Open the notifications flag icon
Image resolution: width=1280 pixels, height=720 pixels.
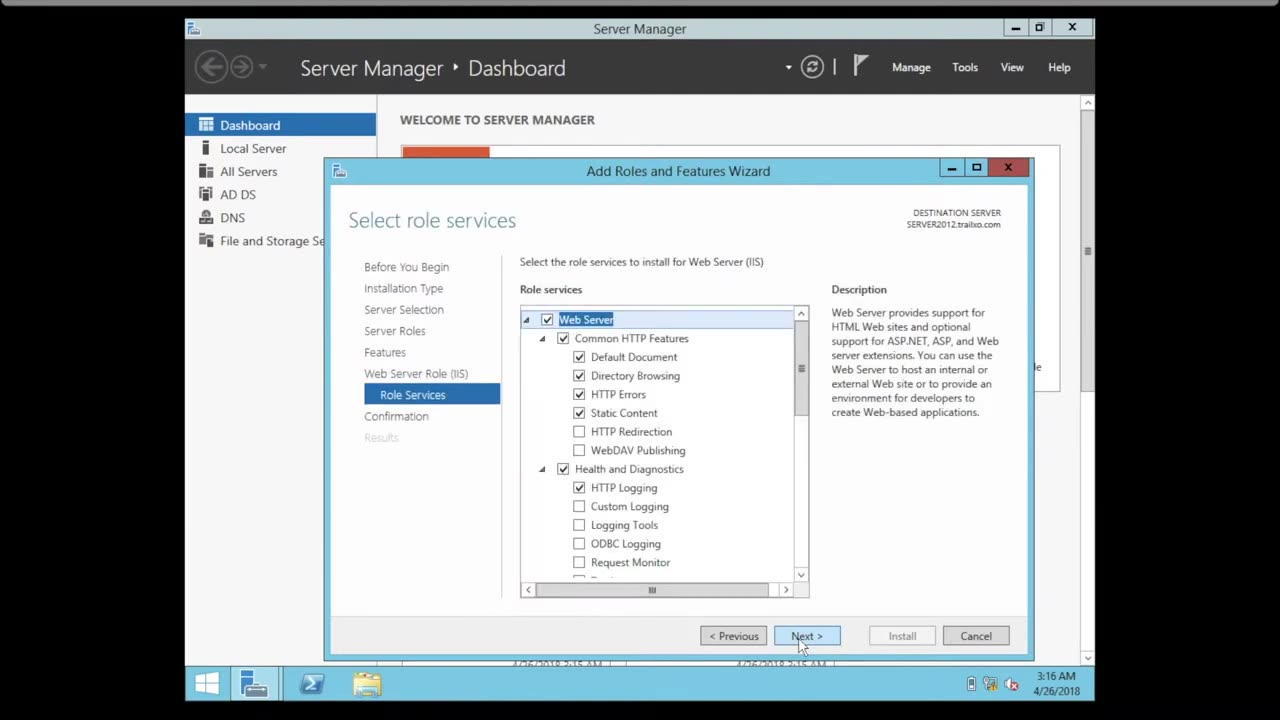point(860,66)
